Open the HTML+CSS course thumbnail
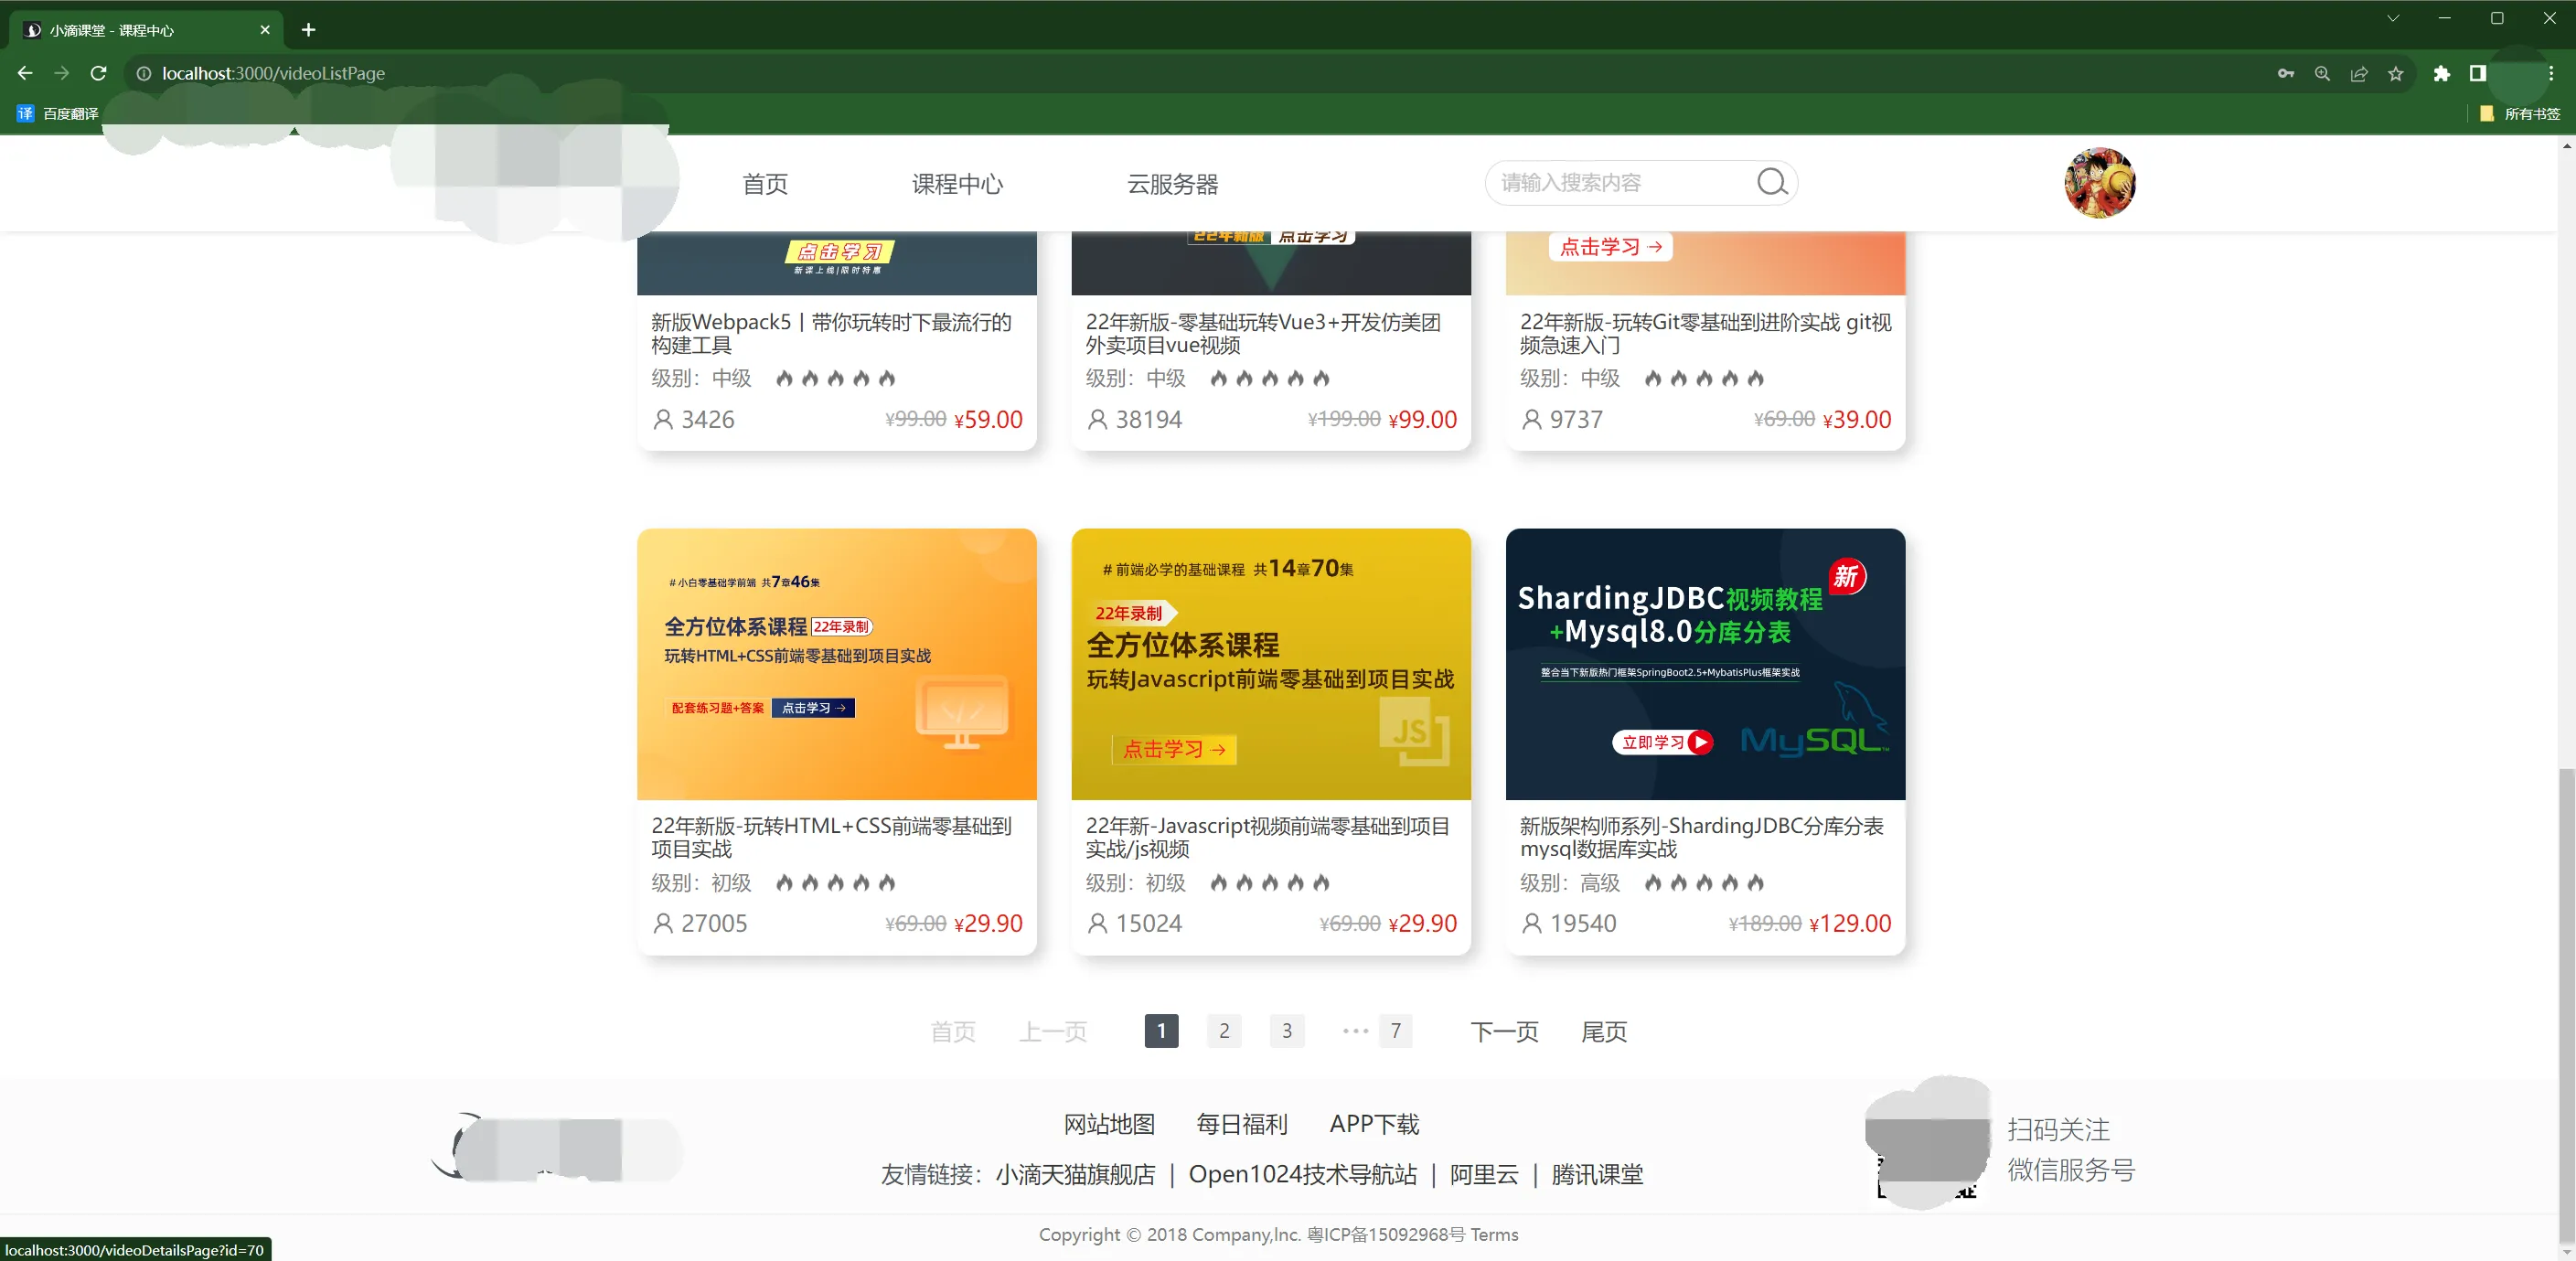 tap(836, 664)
